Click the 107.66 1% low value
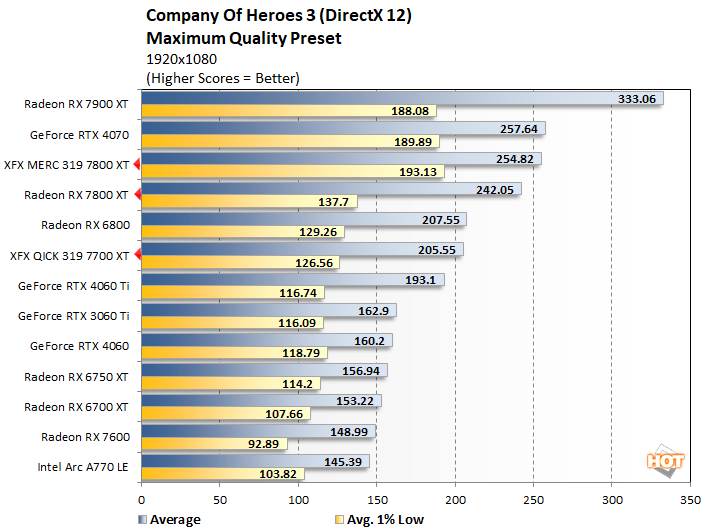Viewport: 708px width, 528px height. click(284, 414)
